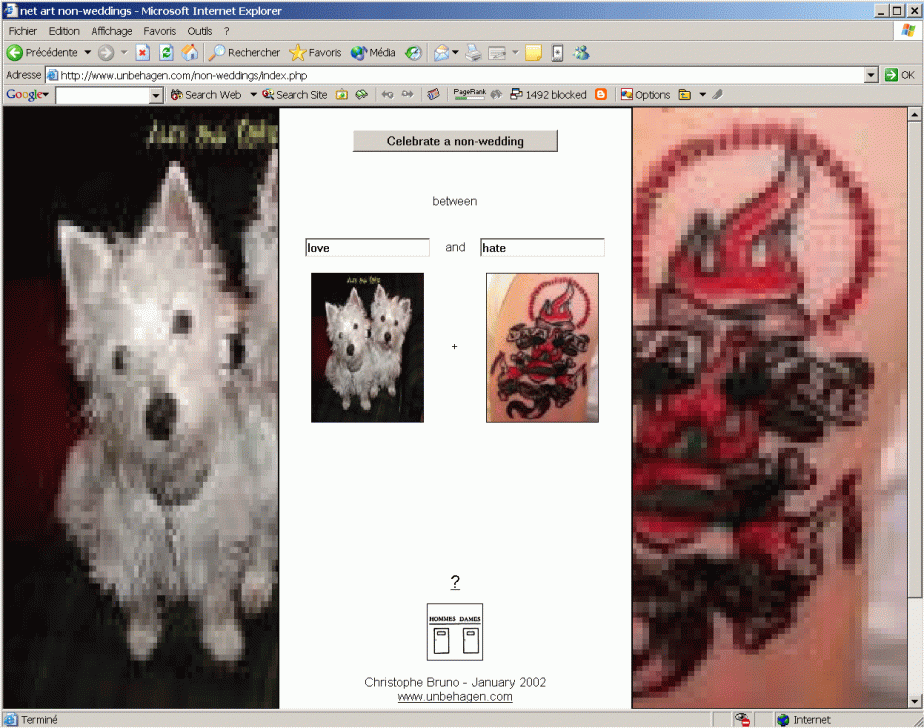924x728 pixels.
Task: Click the Stop loading icon
Action: click(x=142, y=53)
